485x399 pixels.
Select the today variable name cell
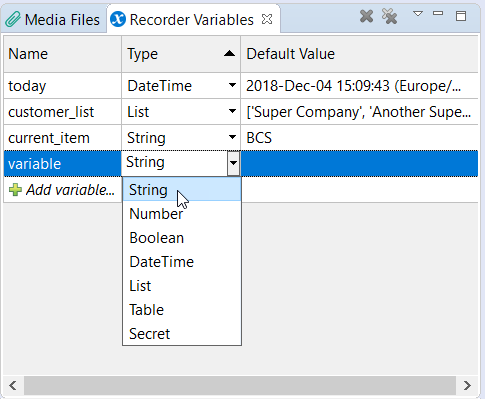tap(63, 86)
